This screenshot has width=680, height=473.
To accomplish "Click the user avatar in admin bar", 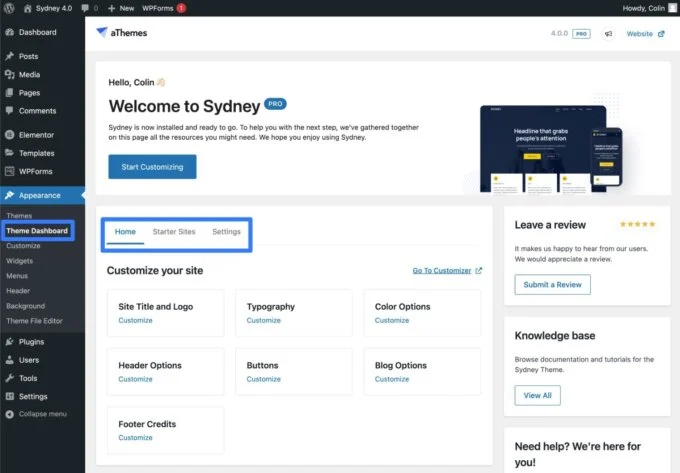I will pos(673,8).
